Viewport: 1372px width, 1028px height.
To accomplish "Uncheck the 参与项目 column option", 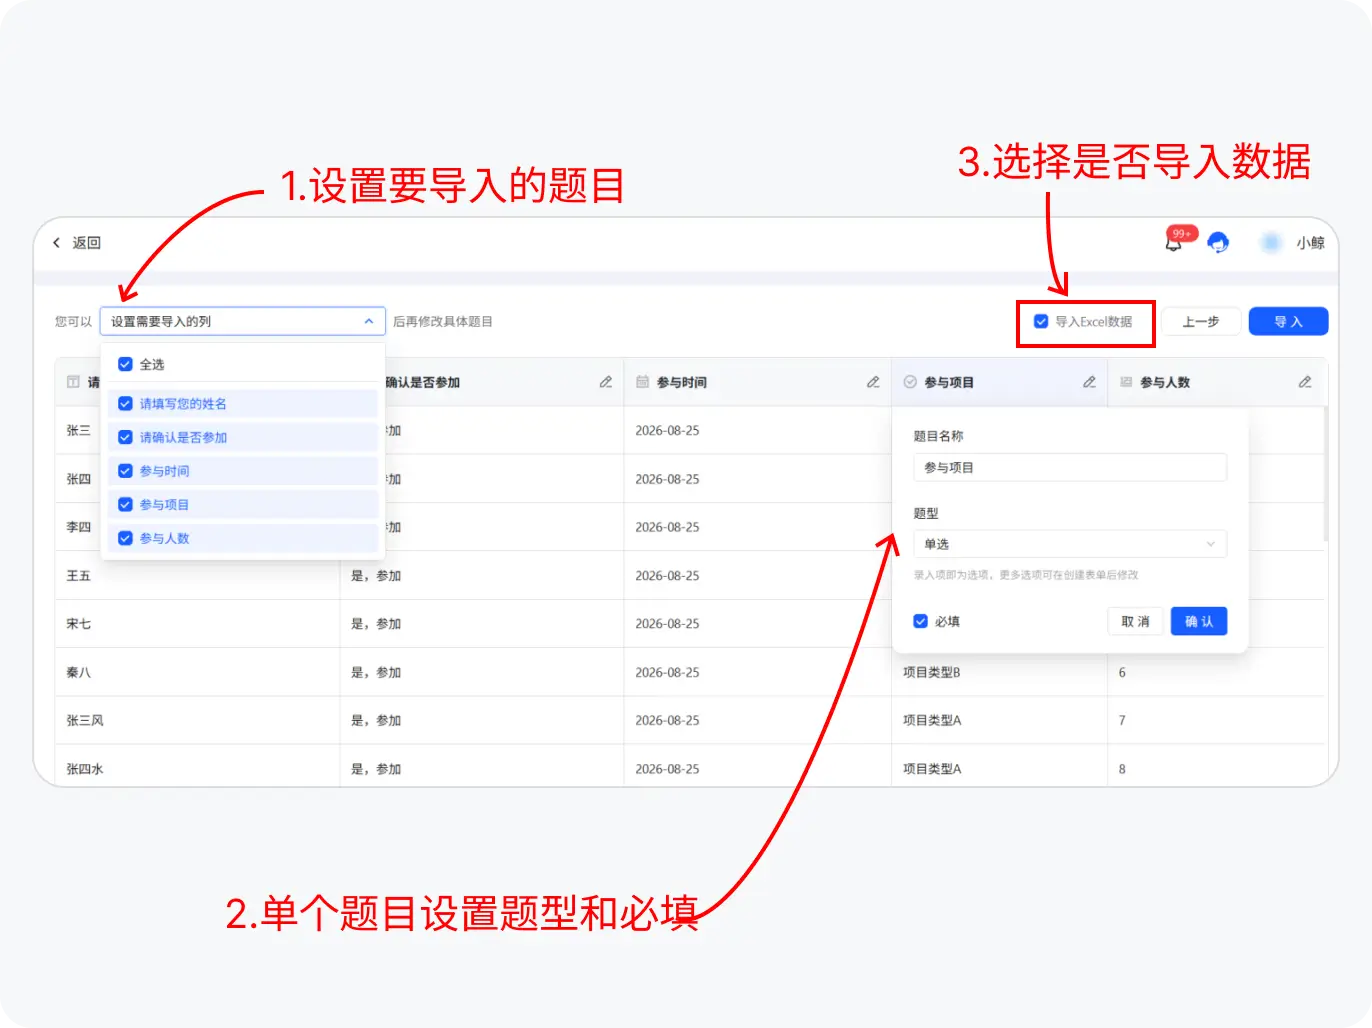I will 125,505.
